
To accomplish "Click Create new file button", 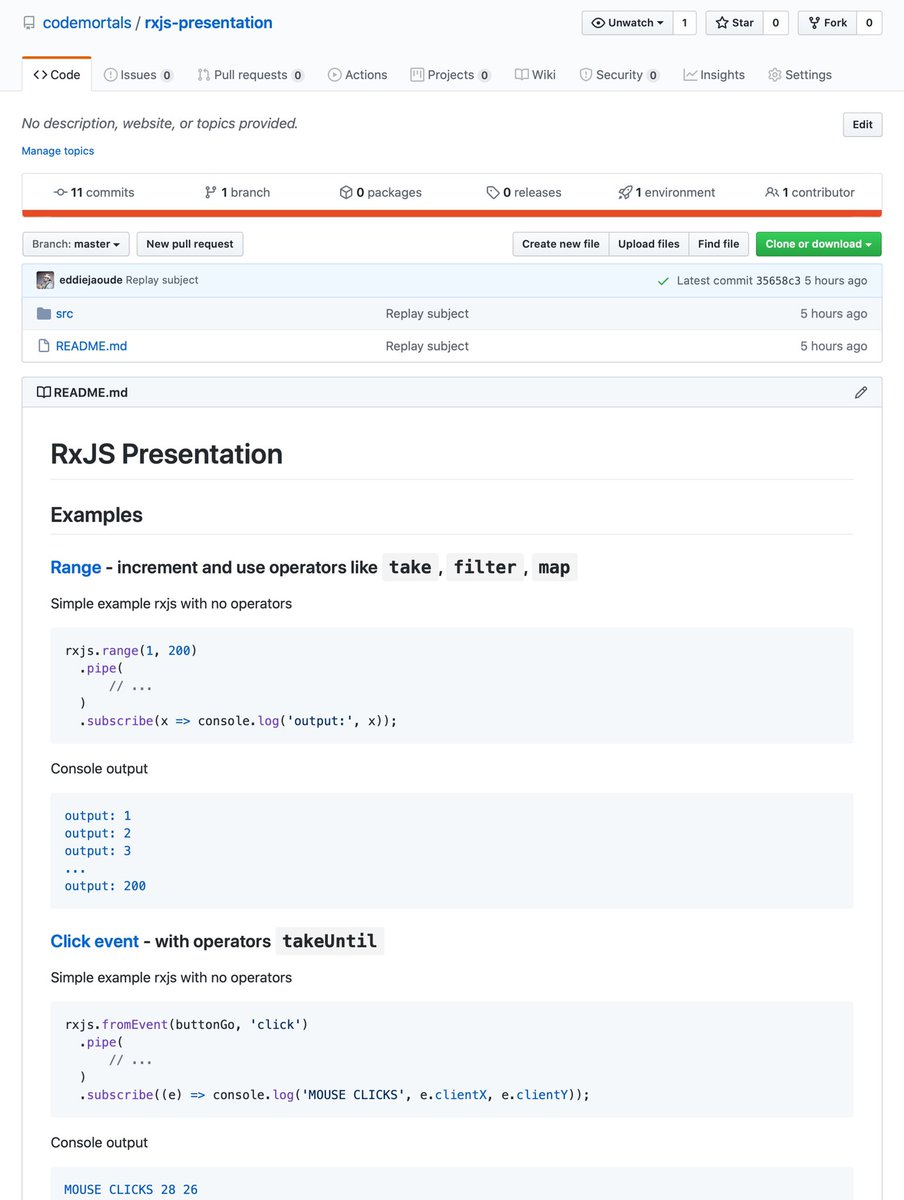I will [561, 244].
